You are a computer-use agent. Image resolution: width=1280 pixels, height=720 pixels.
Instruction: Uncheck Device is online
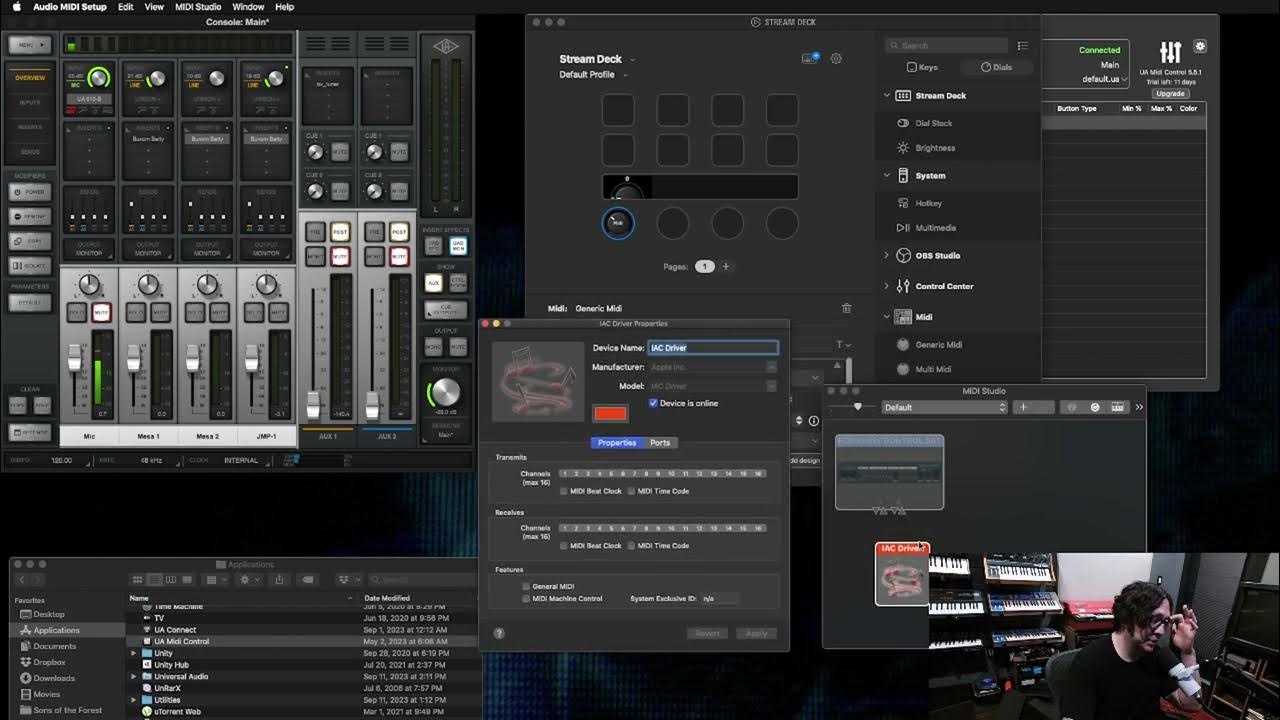tap(653, 403)
